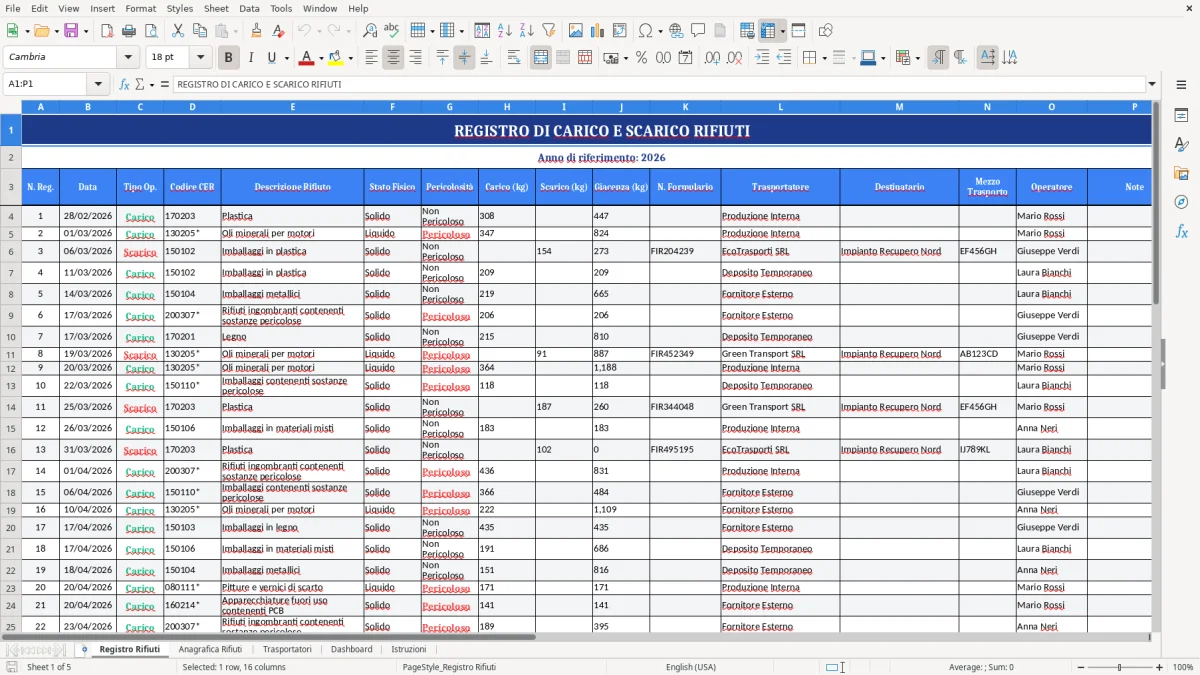Run the spelling check
Image resolution: width=1200 pixels, height=675 pixels.
pos(391,31)
